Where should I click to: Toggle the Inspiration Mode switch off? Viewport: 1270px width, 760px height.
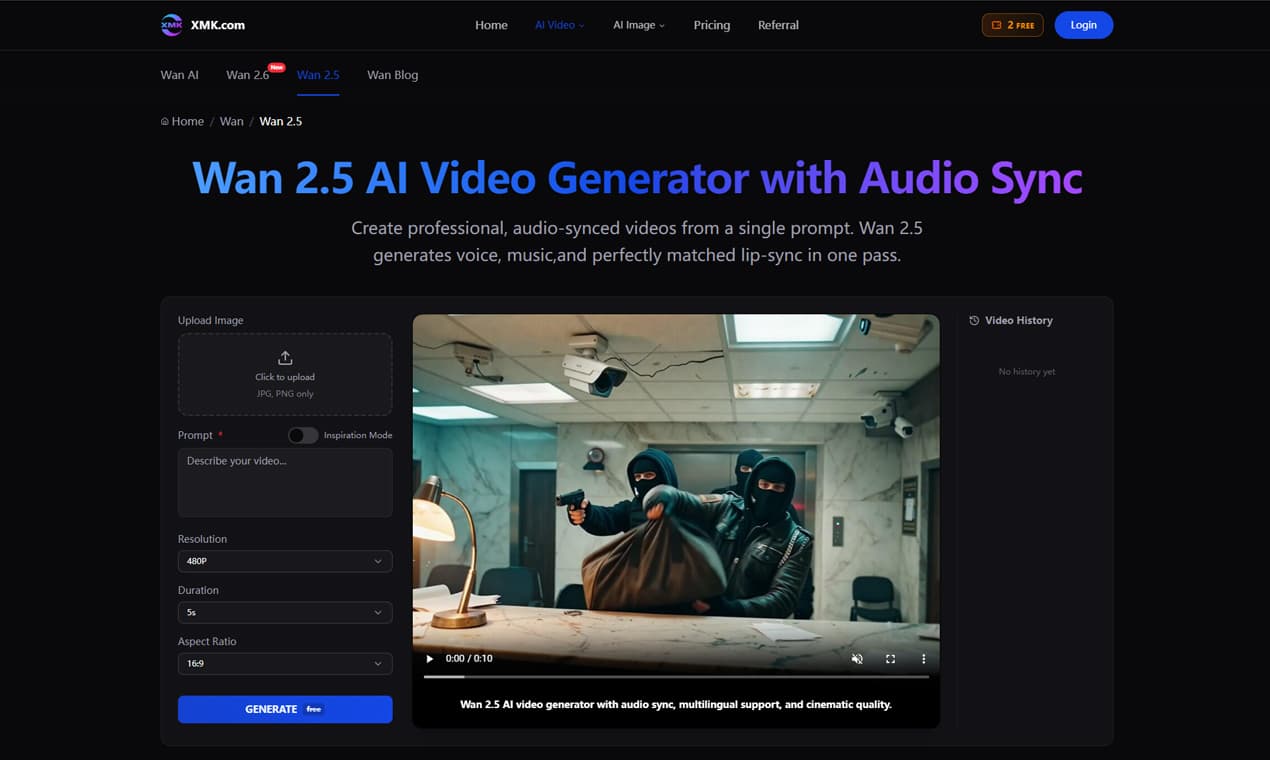point(303,435)
